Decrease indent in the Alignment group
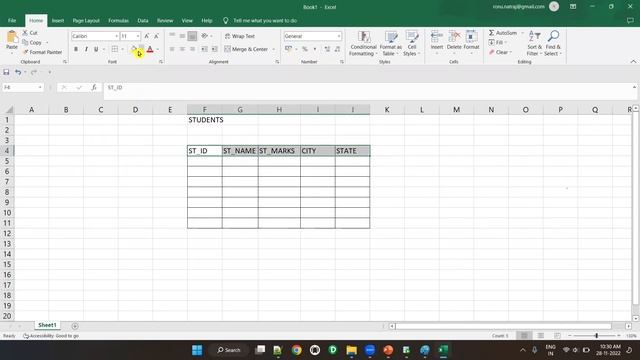The width and height of the screenshot is (640, 360). pyautogui.click(x=204, y=49)
